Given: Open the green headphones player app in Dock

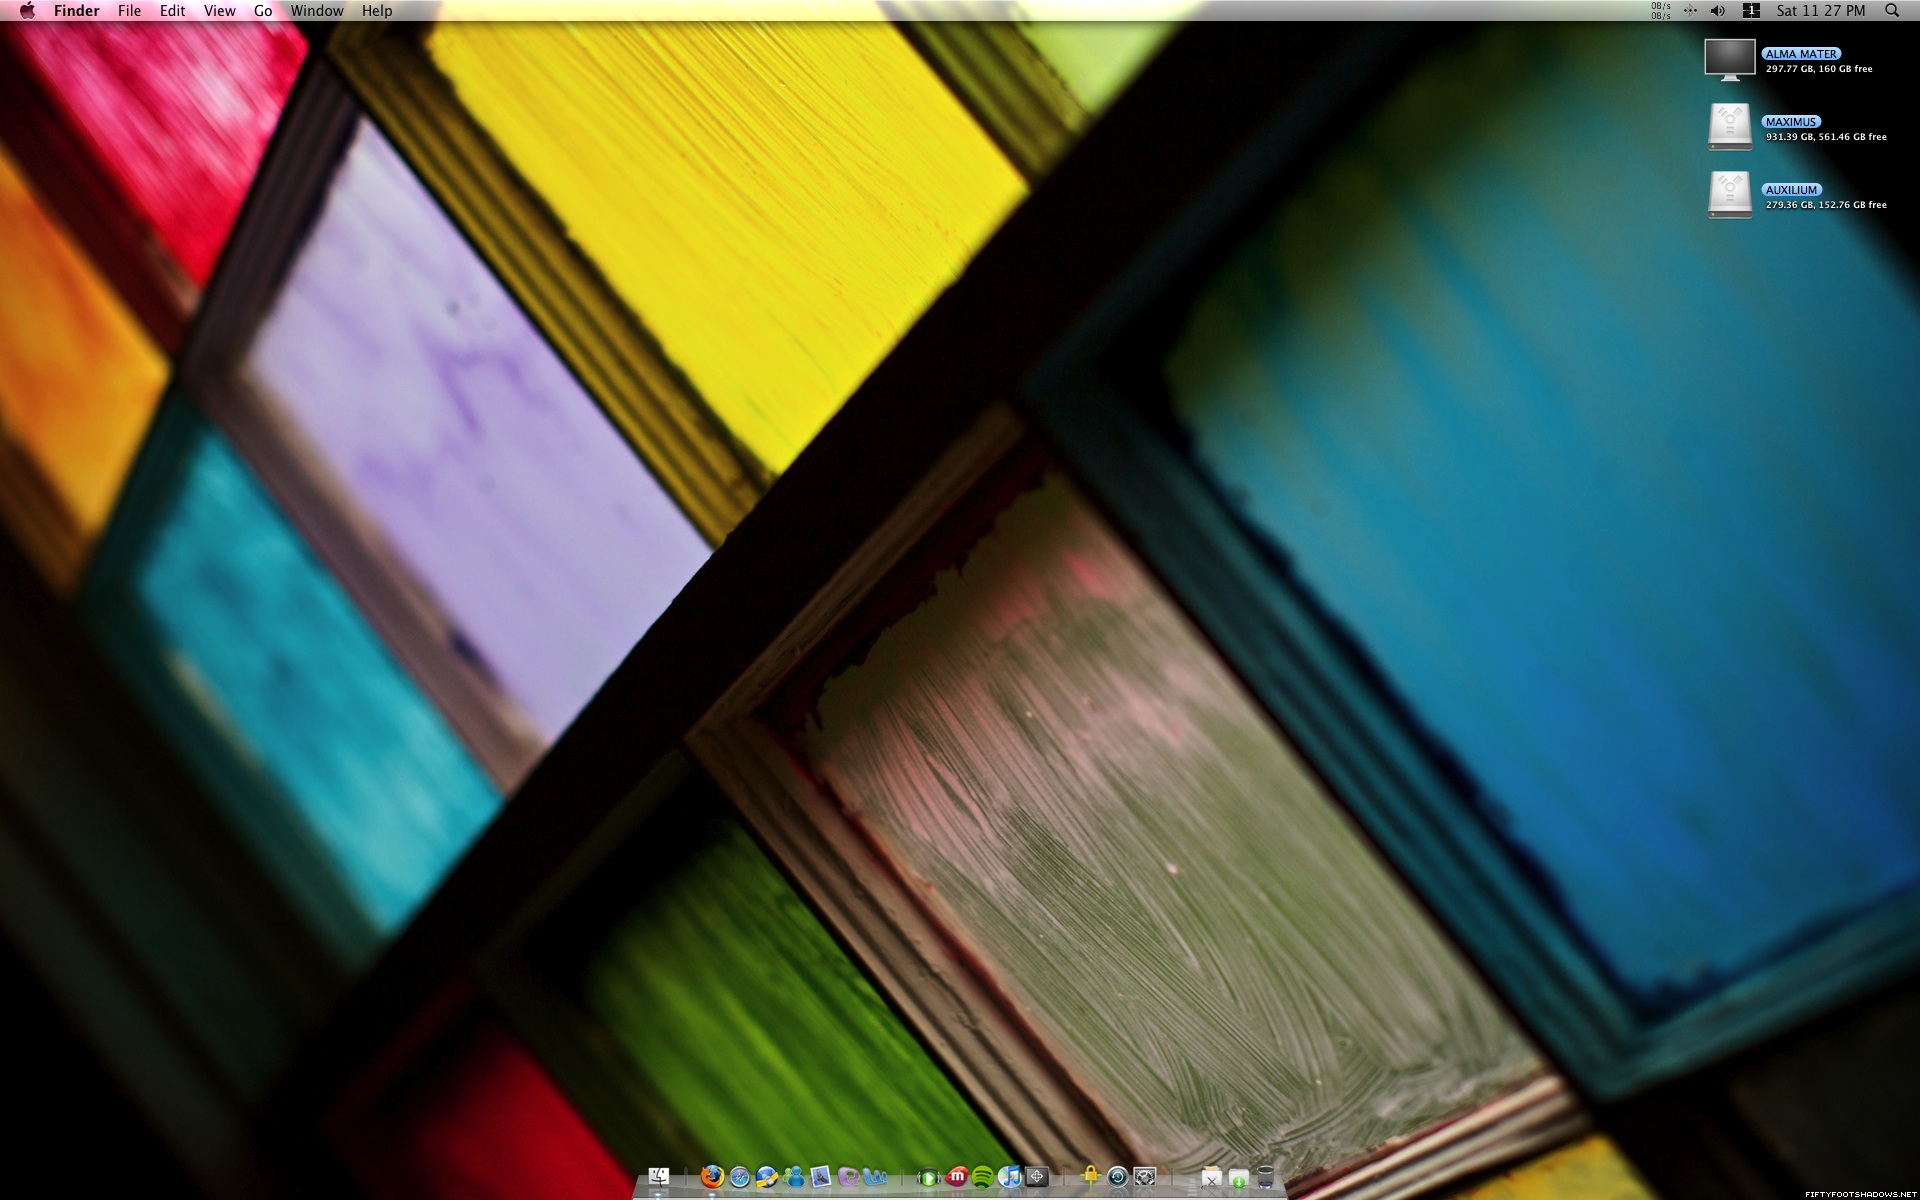Looking at the screenshot, I should tap(929, 1177).
